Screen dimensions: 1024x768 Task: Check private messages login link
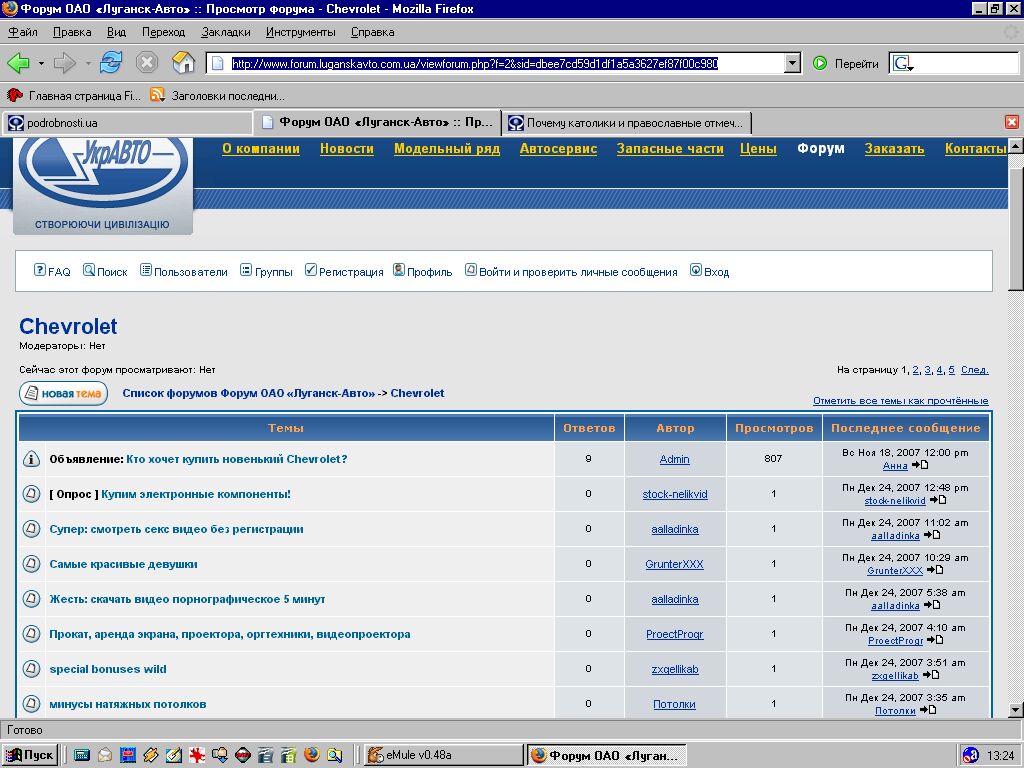tap(571, 271)
